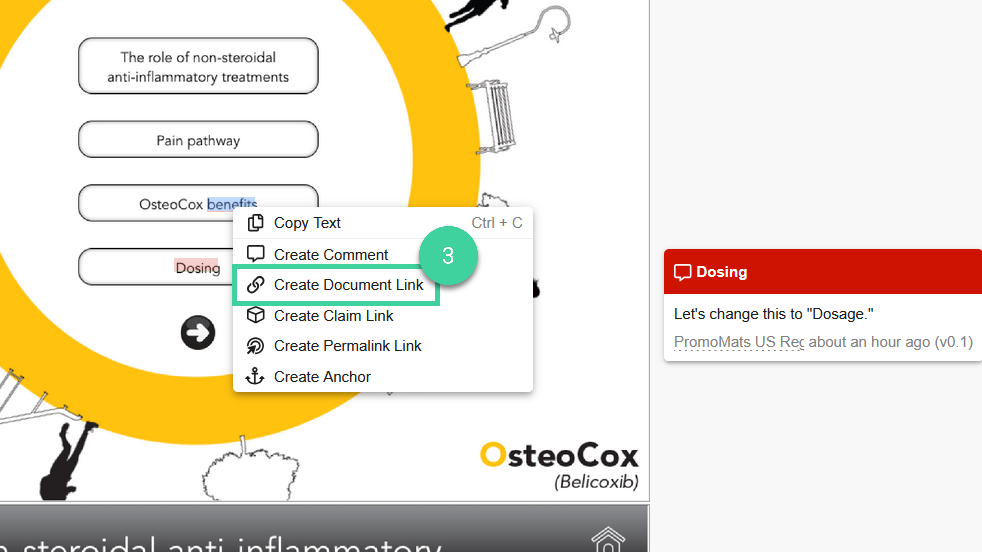Click the OsteoCox benefits button
982x552 pixels.
pyautogui.click(x=198, y=203)
